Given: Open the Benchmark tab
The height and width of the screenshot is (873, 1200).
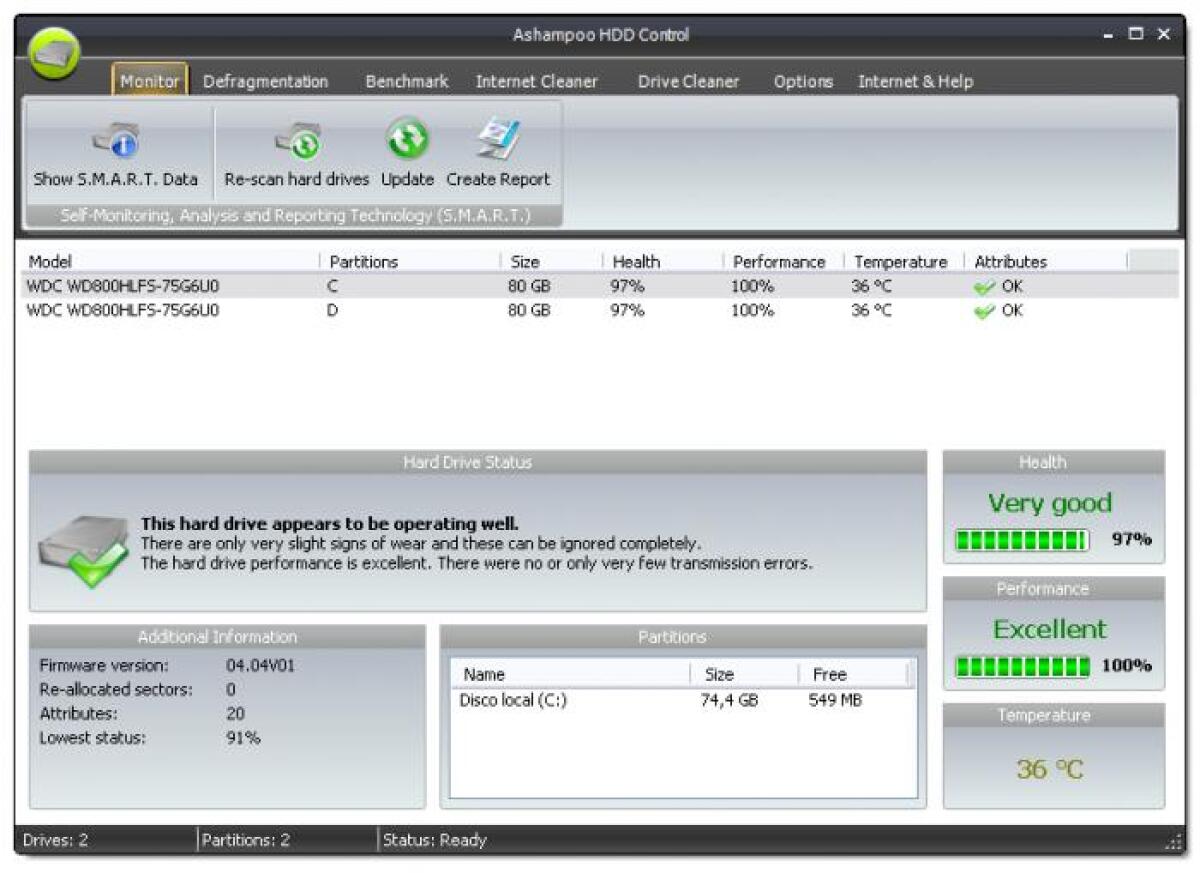Looking at the screenshot, I should point(406,81).
